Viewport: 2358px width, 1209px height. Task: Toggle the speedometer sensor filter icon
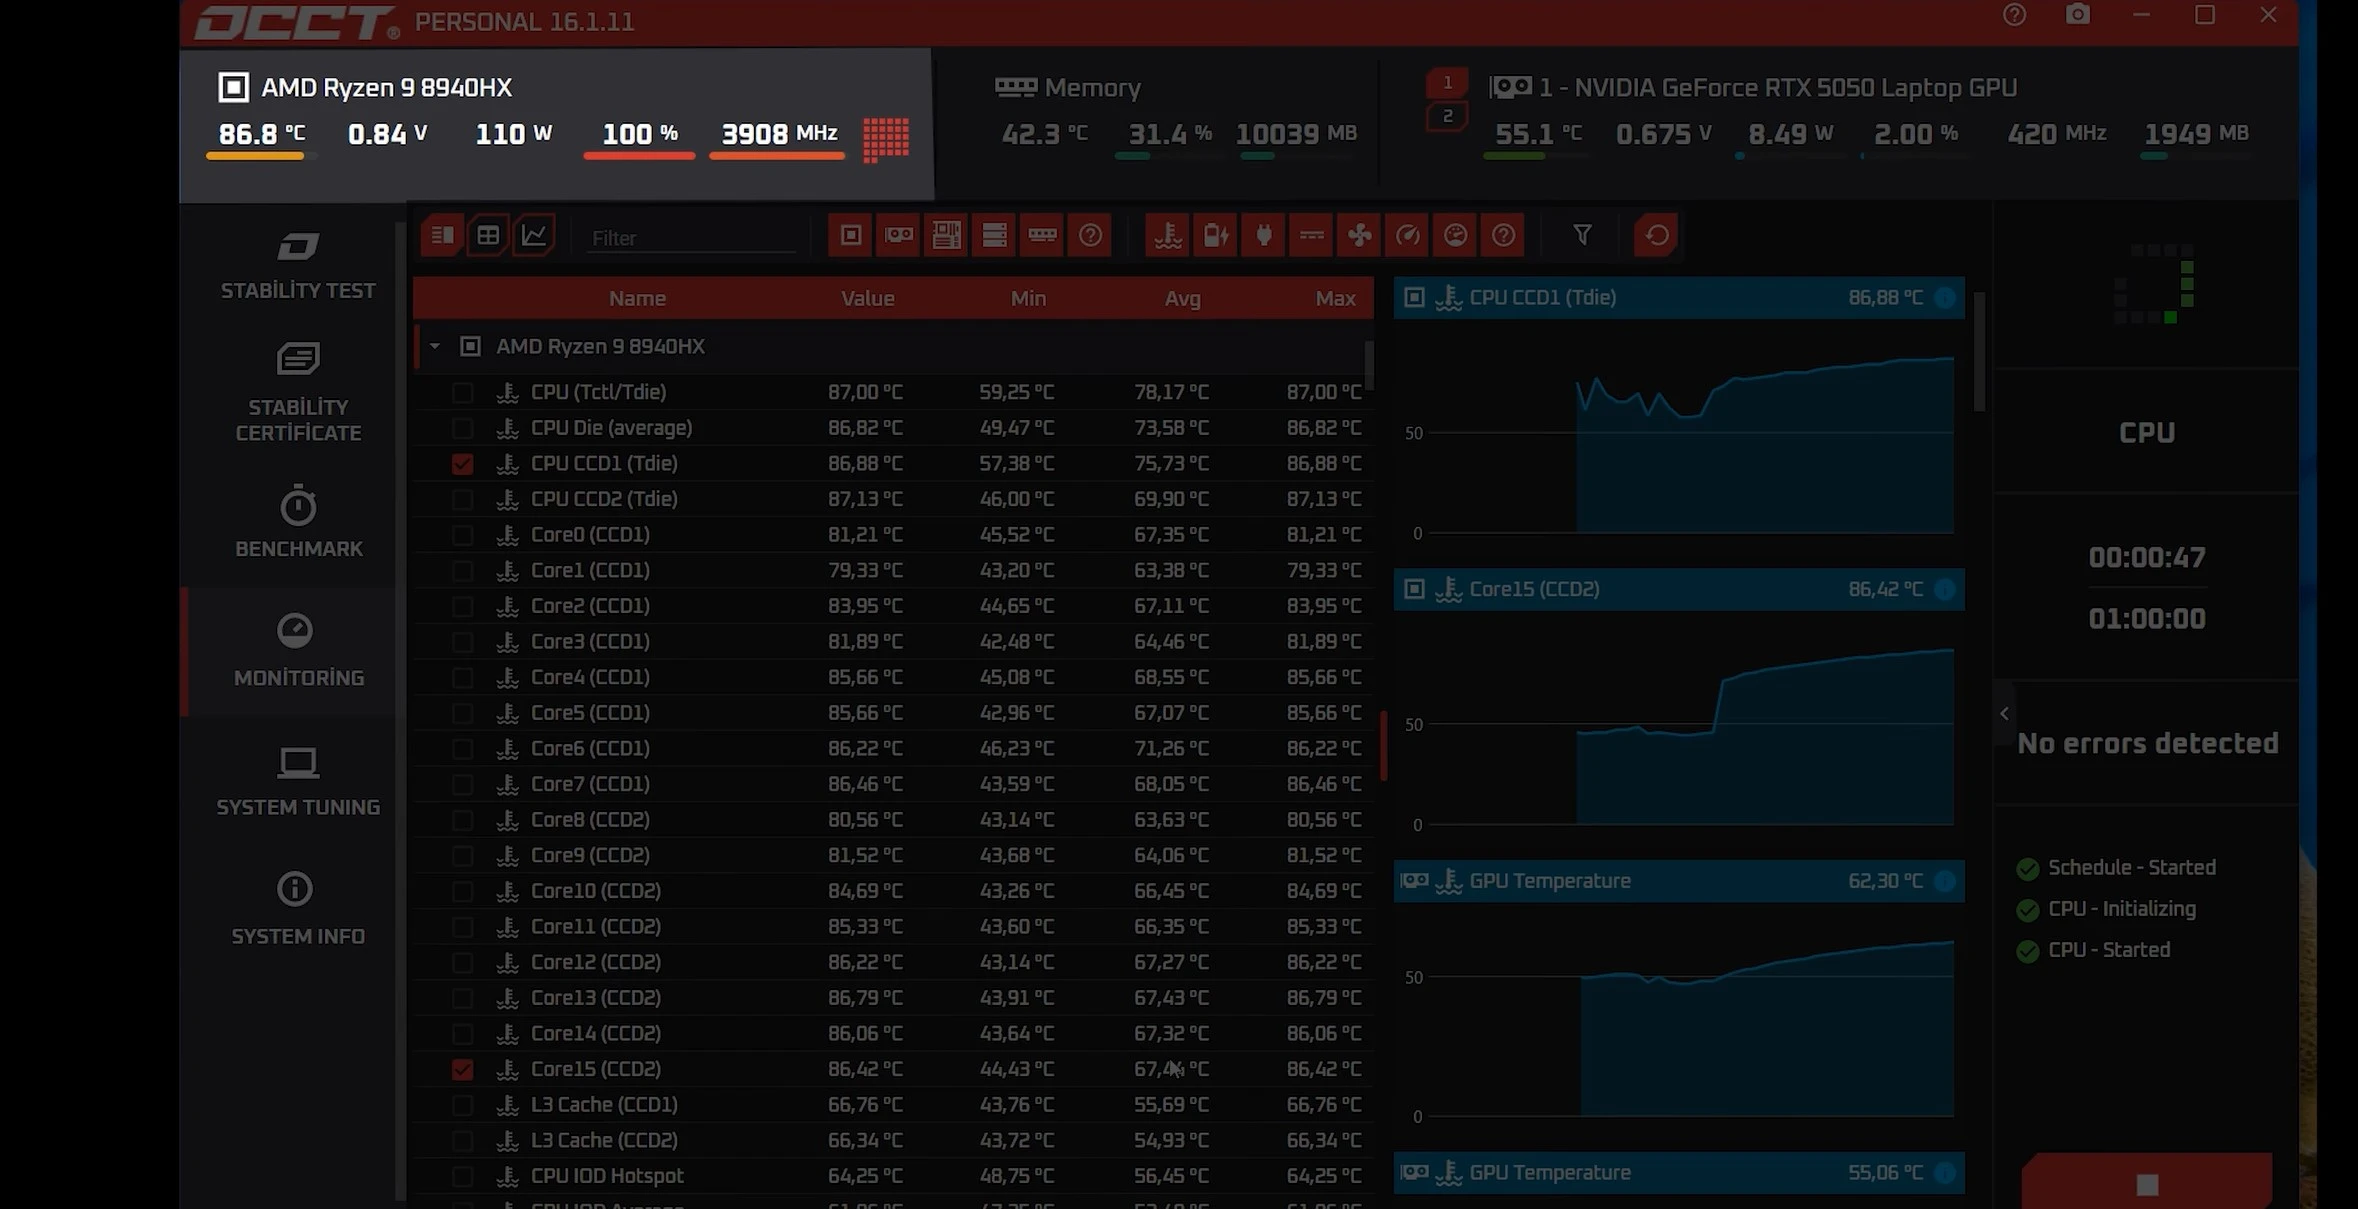pos(1407,236)
